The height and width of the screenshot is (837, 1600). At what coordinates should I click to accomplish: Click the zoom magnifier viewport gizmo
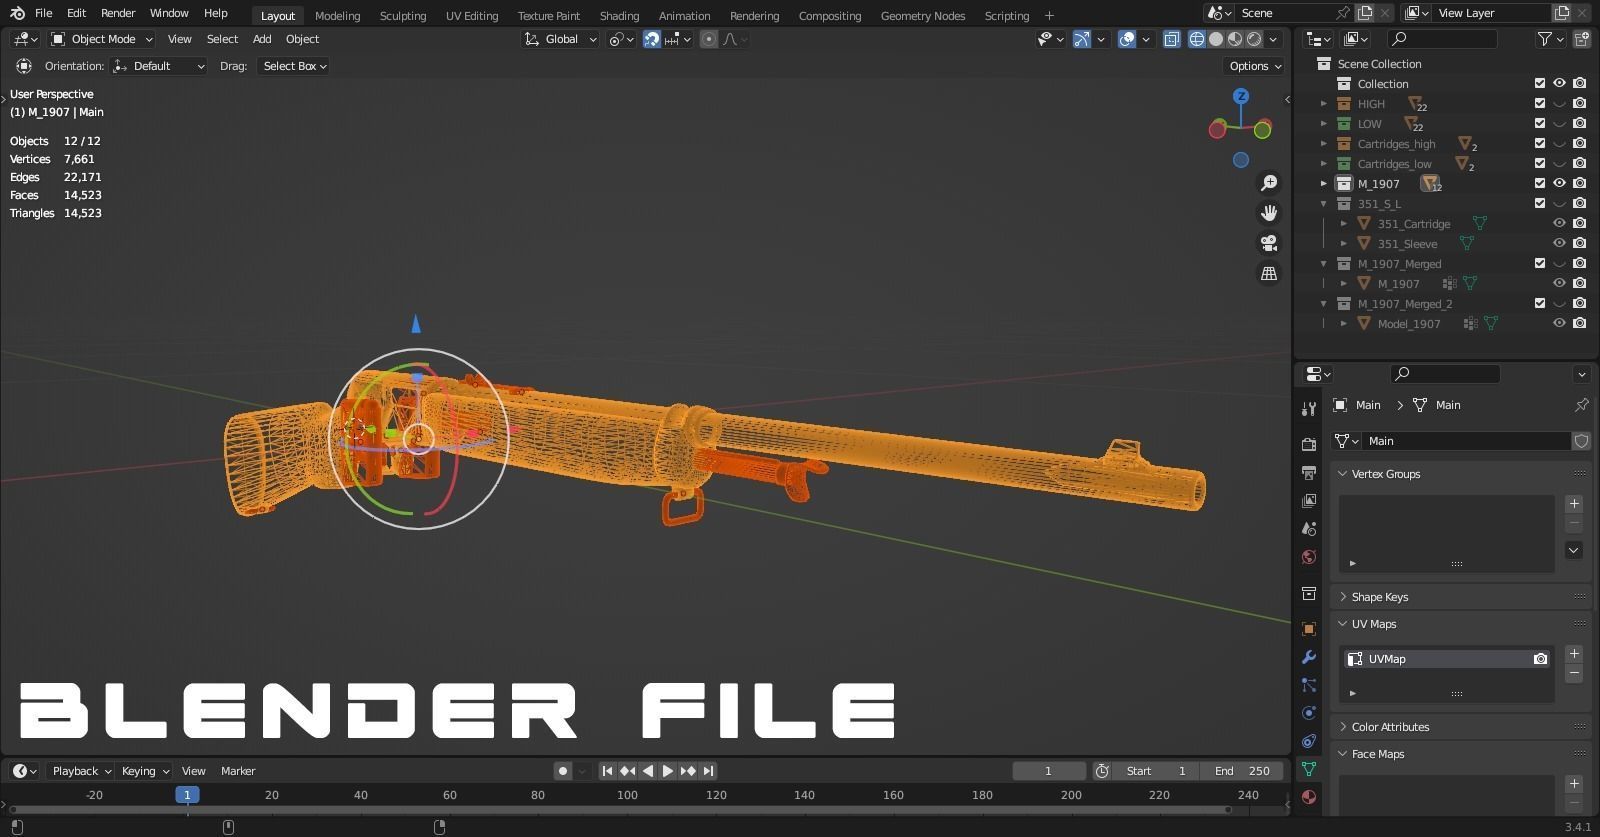[1269, 182]
